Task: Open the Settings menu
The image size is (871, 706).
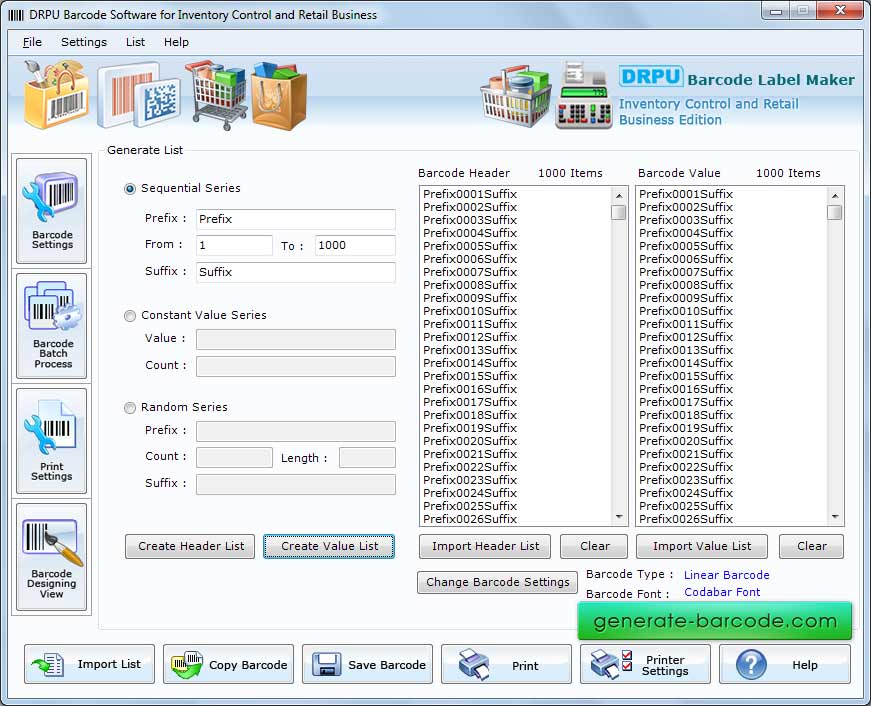Action: tap(84, 42)
